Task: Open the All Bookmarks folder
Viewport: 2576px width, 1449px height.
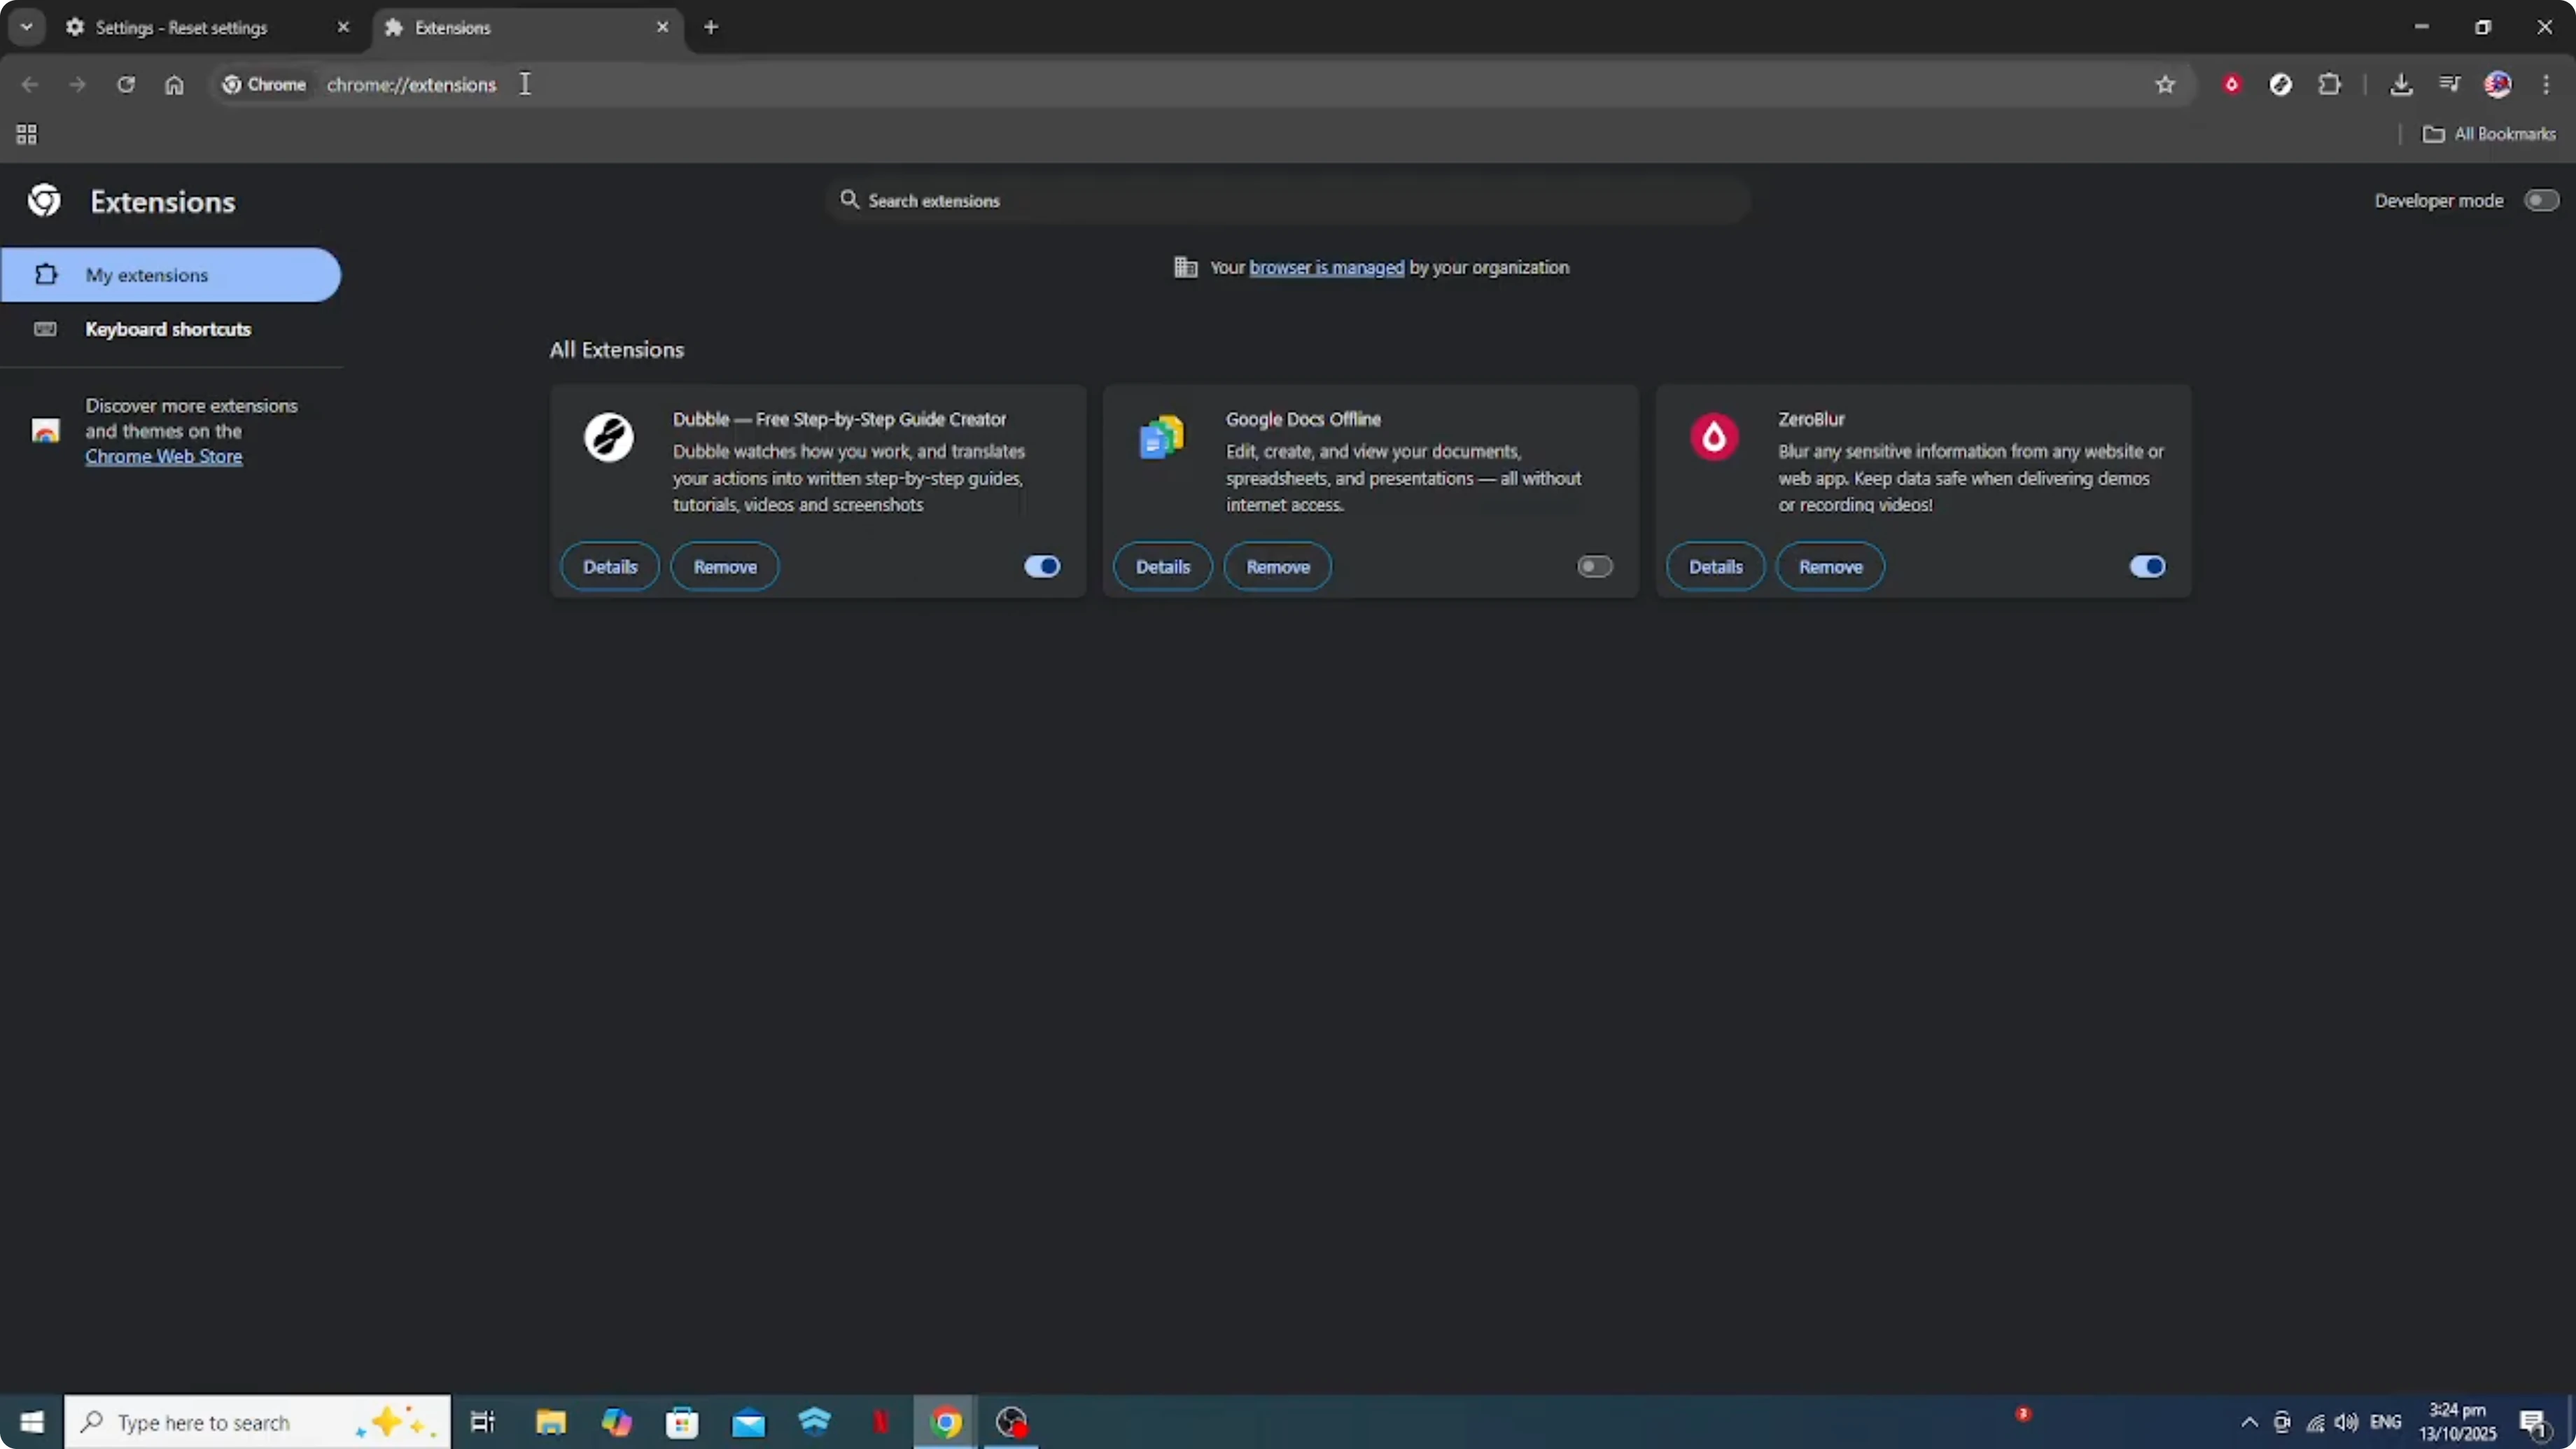Action: 2488,134
